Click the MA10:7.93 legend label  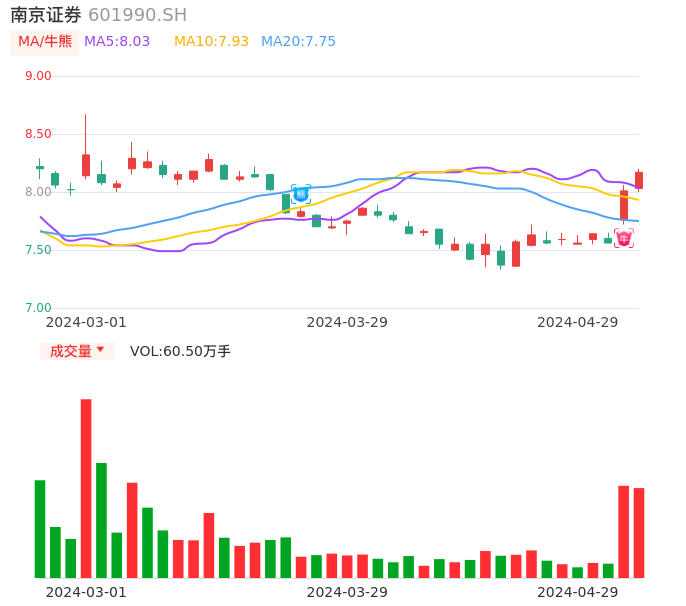[x=211, y=42]
